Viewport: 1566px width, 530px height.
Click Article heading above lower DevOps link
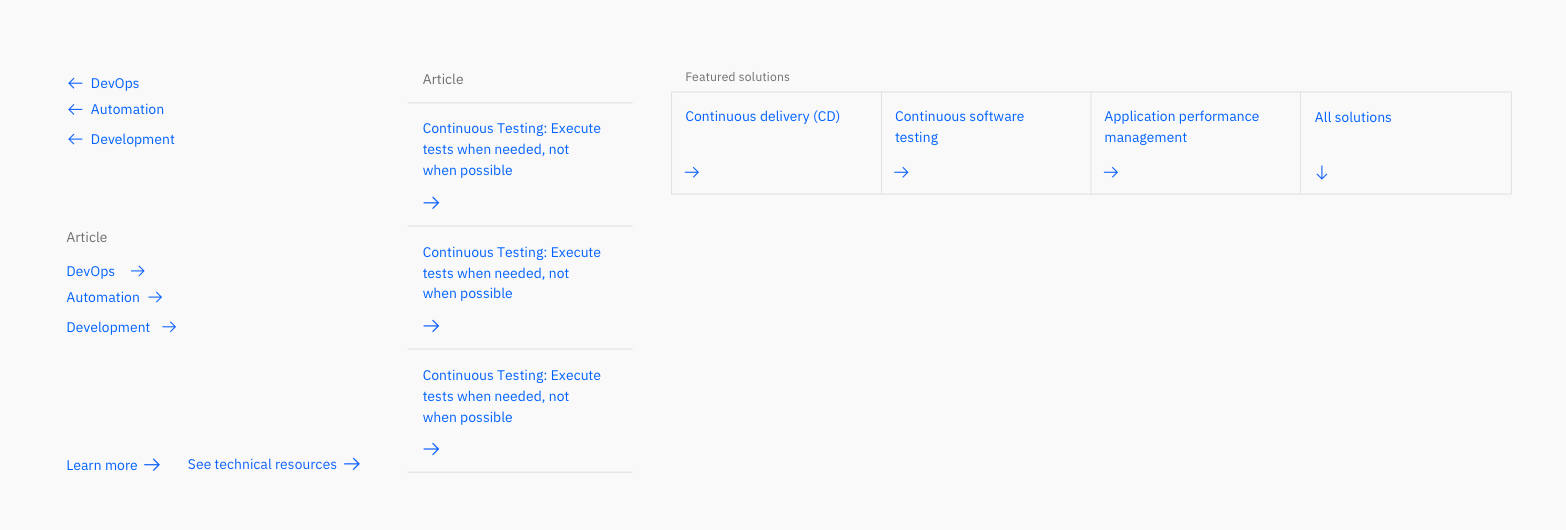coord(87,238)
